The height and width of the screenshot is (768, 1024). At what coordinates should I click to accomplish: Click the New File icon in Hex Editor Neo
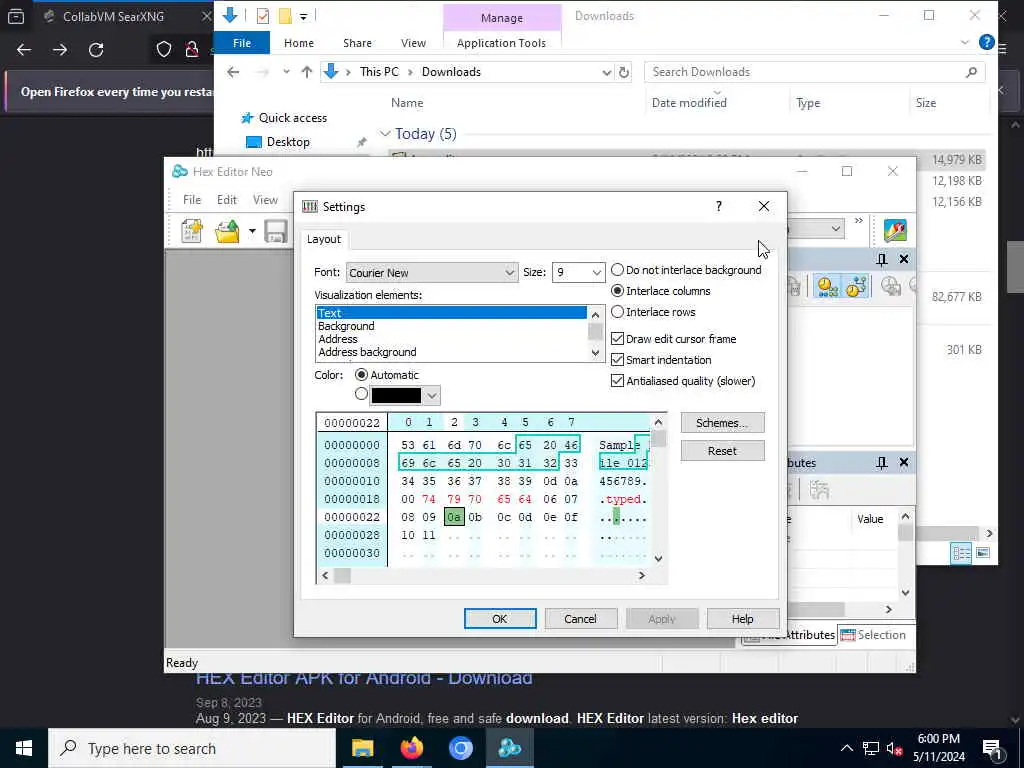[191, 231]
